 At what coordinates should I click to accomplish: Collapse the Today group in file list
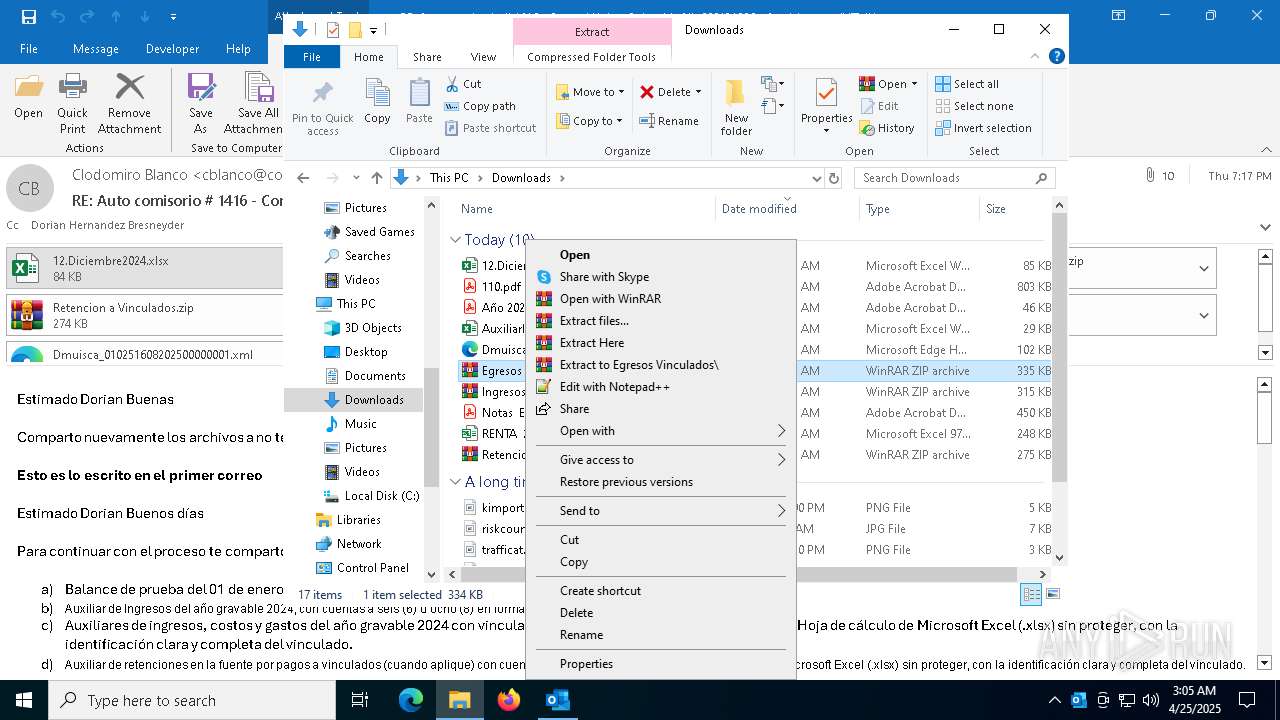point(455,240)
